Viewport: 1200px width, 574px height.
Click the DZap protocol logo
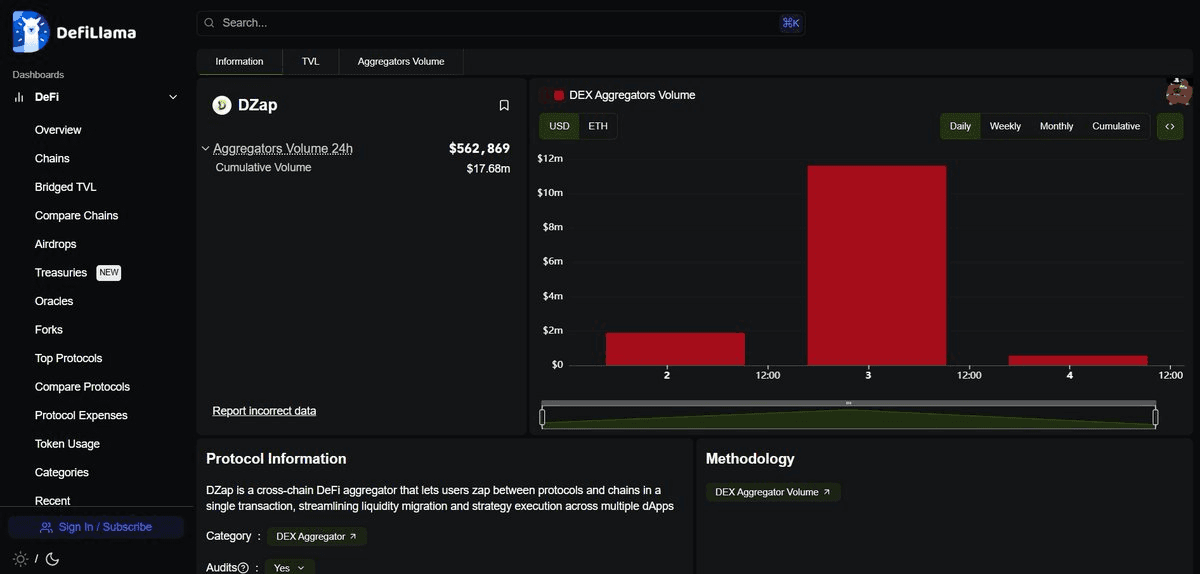pos(222,105)
